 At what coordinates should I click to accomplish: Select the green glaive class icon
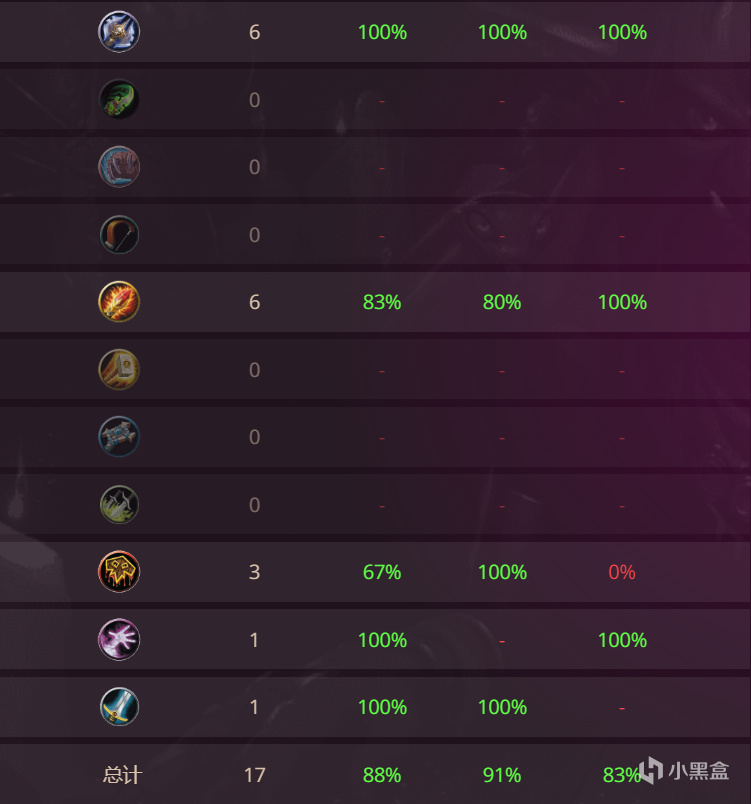point(119,100)
